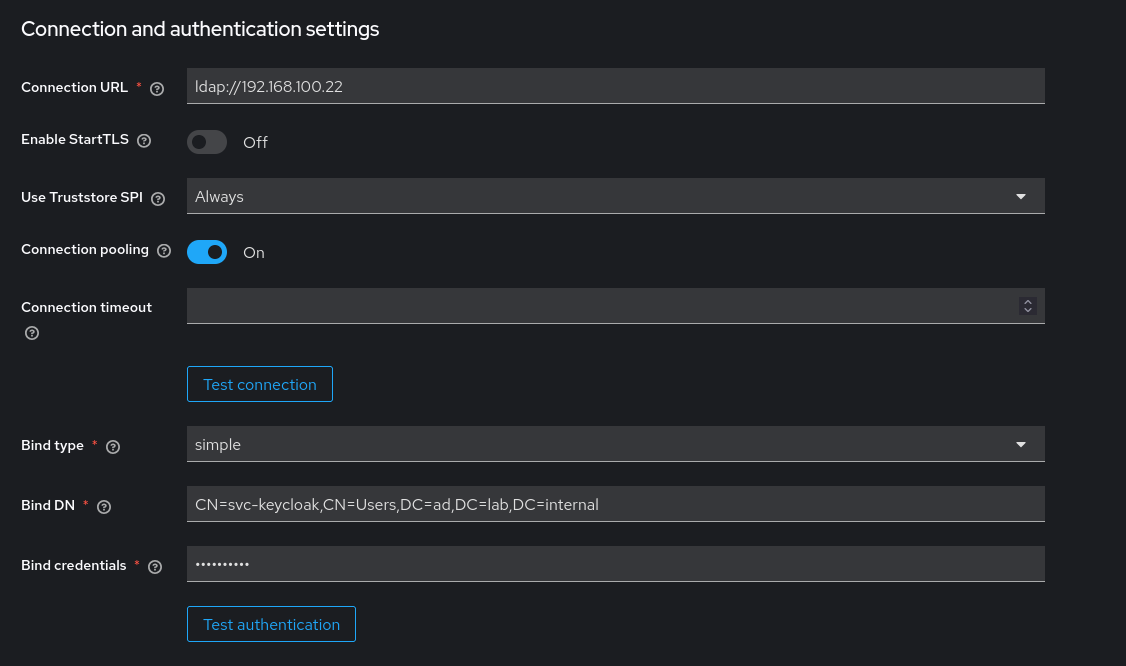Viewport: 1126px width, 666px height.
Task: Click Connection and authentication settings heading
Action: (200, 29)
